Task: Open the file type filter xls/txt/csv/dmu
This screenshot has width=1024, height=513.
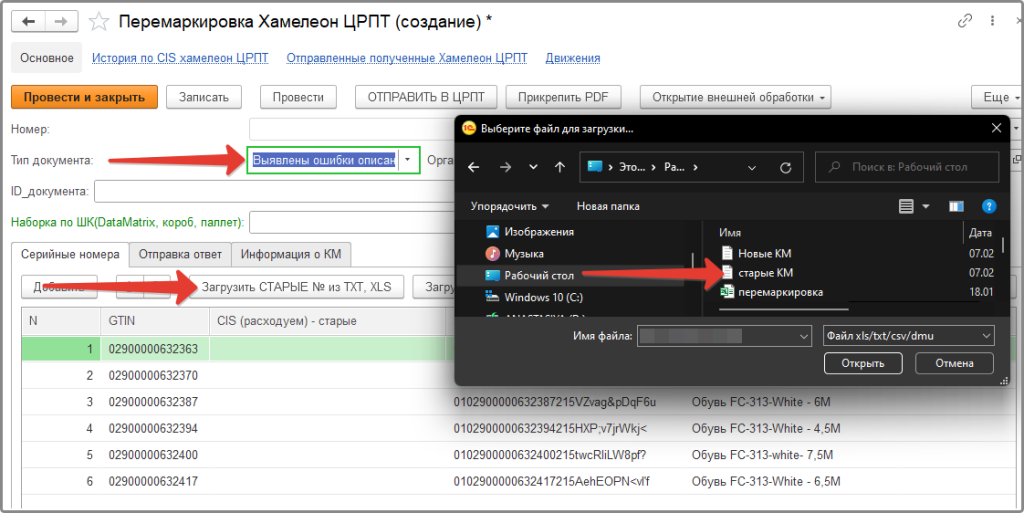Action: point(909,336)
